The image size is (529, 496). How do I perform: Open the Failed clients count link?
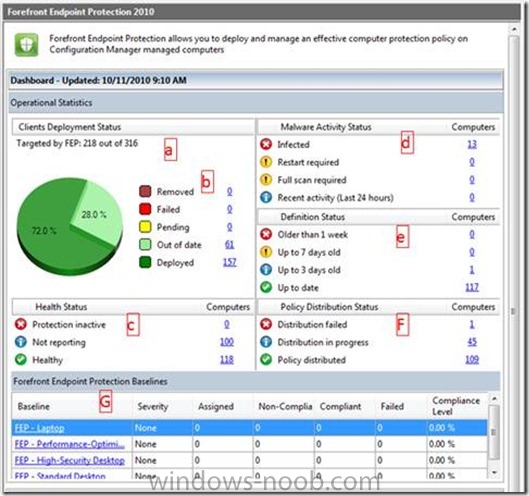229,209
